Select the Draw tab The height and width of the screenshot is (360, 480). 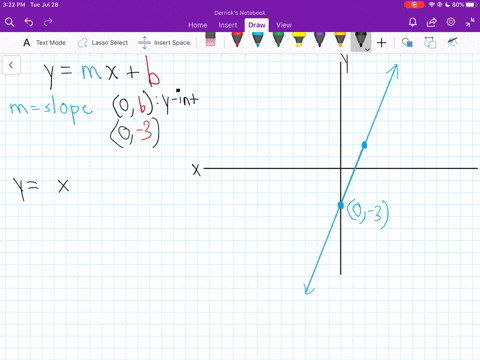pos(257,25)
